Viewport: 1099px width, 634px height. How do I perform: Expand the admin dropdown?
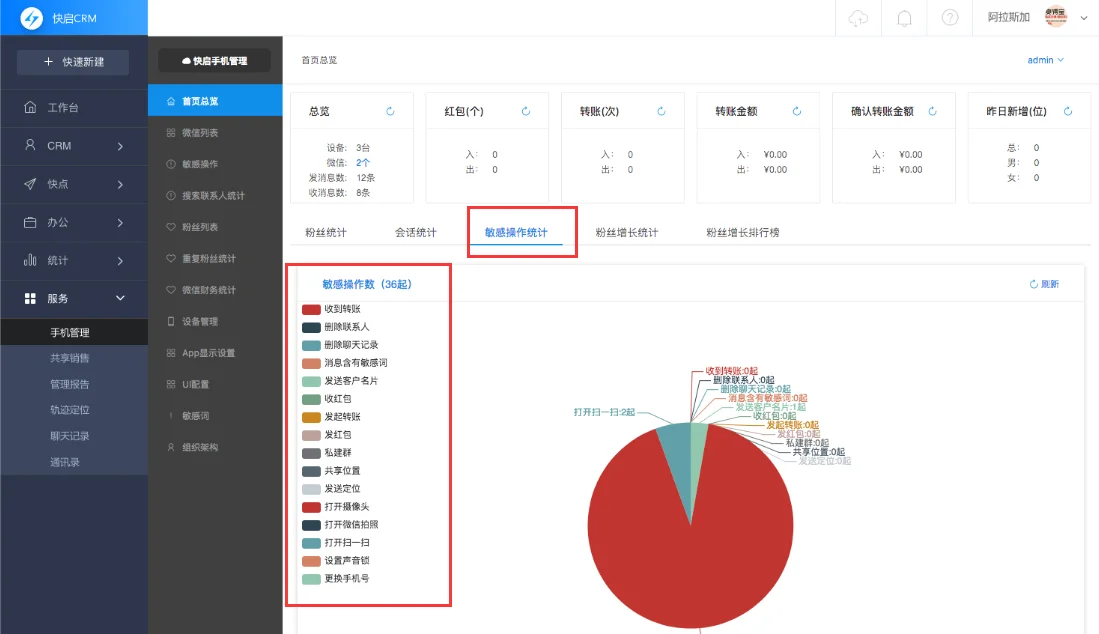coord(1044,58)
